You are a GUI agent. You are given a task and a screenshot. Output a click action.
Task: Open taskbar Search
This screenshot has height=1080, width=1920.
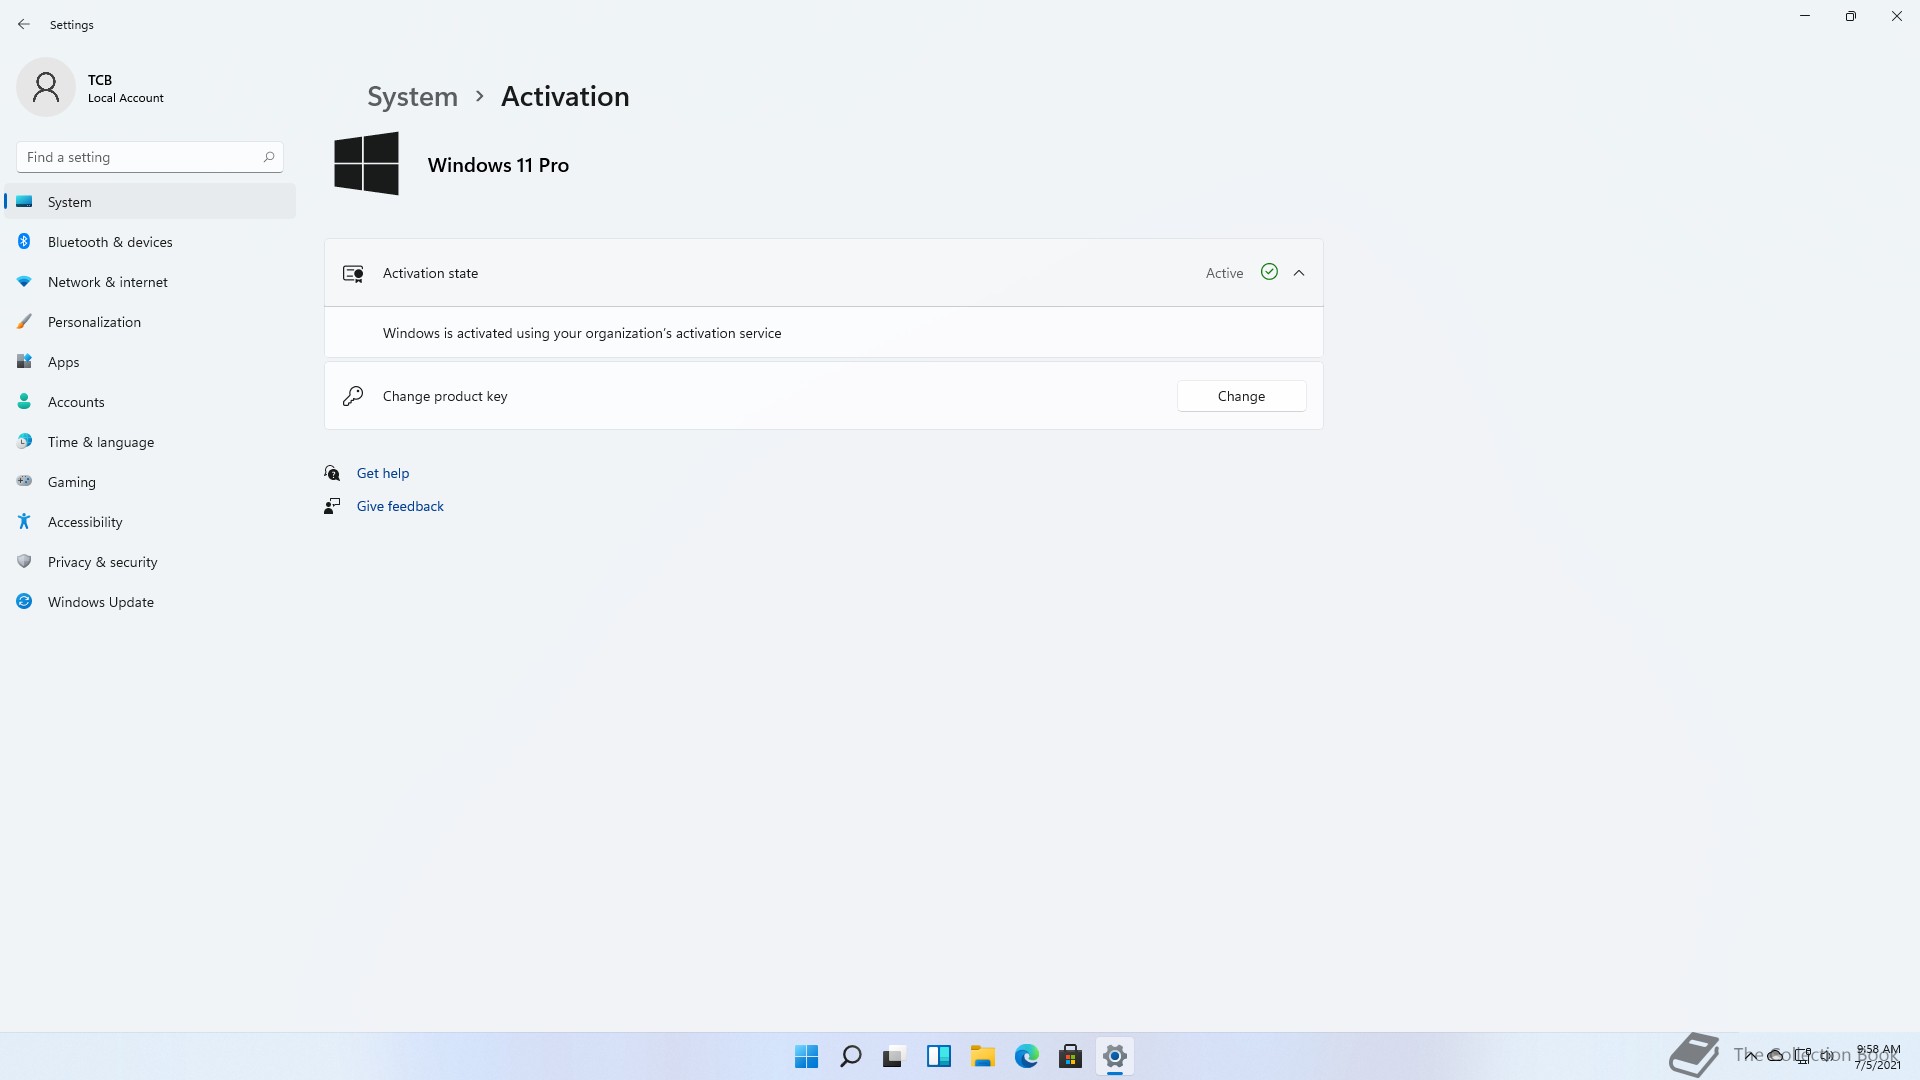pos(850,1056)
